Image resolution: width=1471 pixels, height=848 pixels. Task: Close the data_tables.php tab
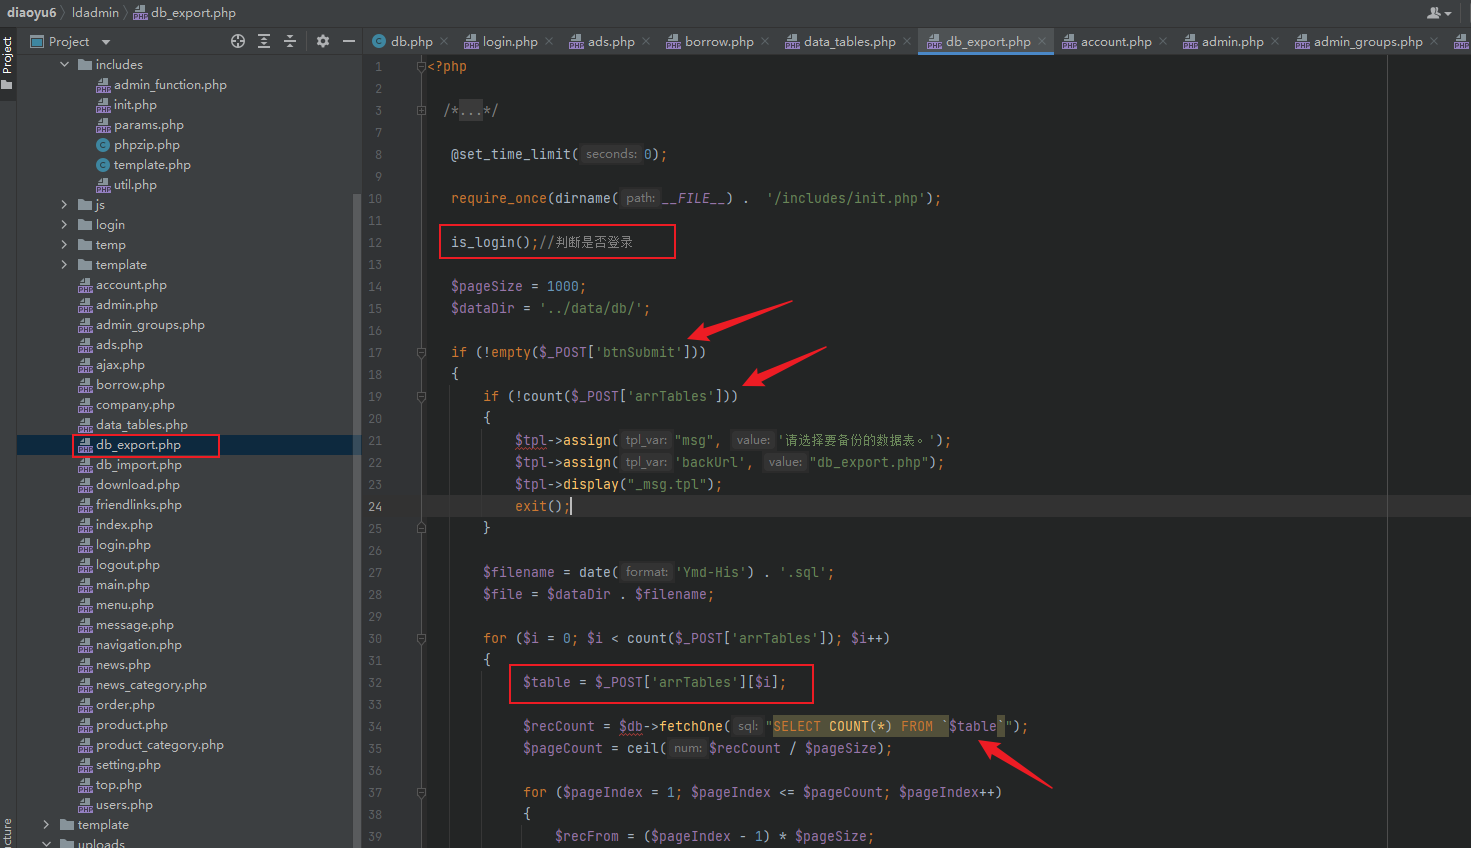(907, 41)
